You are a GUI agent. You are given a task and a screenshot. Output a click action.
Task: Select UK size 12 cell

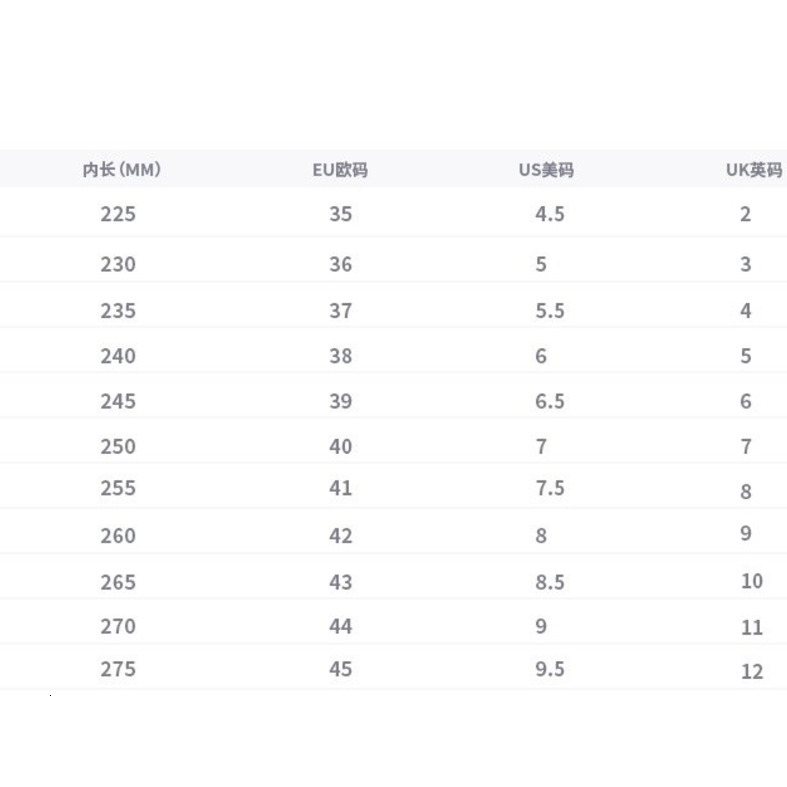(752, 672)
